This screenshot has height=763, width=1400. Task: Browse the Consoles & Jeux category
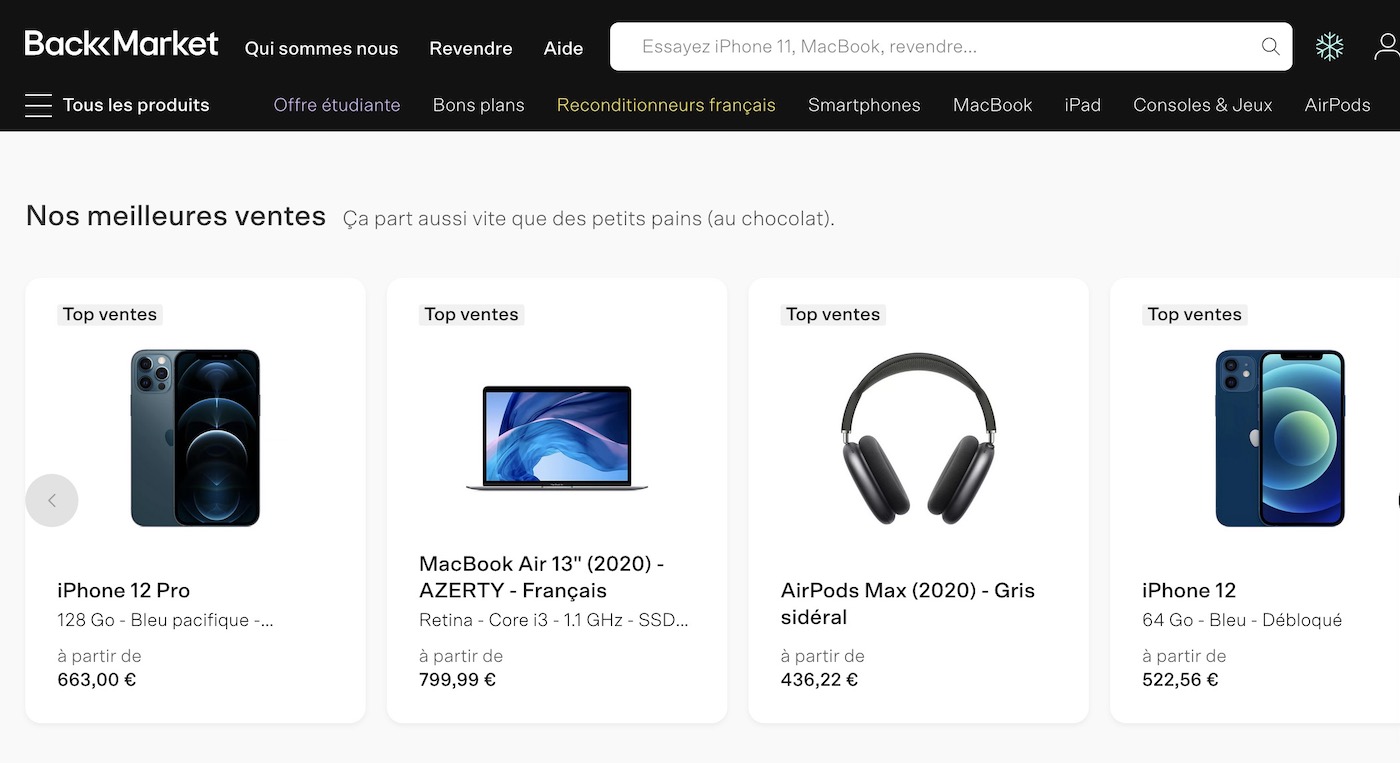pos(1202,104)
